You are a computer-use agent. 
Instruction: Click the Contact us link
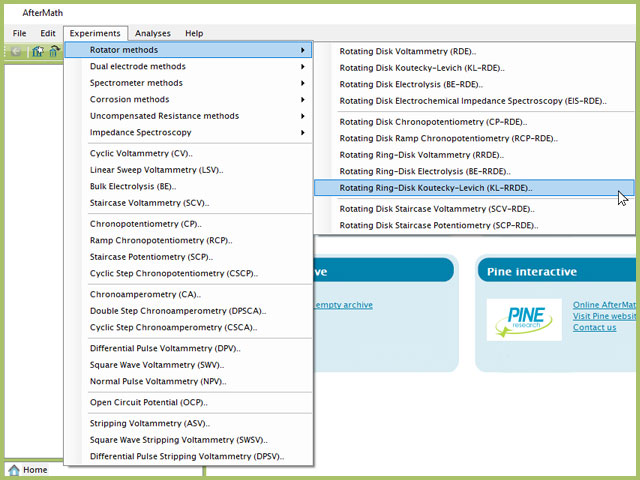[x=594, y=327]
